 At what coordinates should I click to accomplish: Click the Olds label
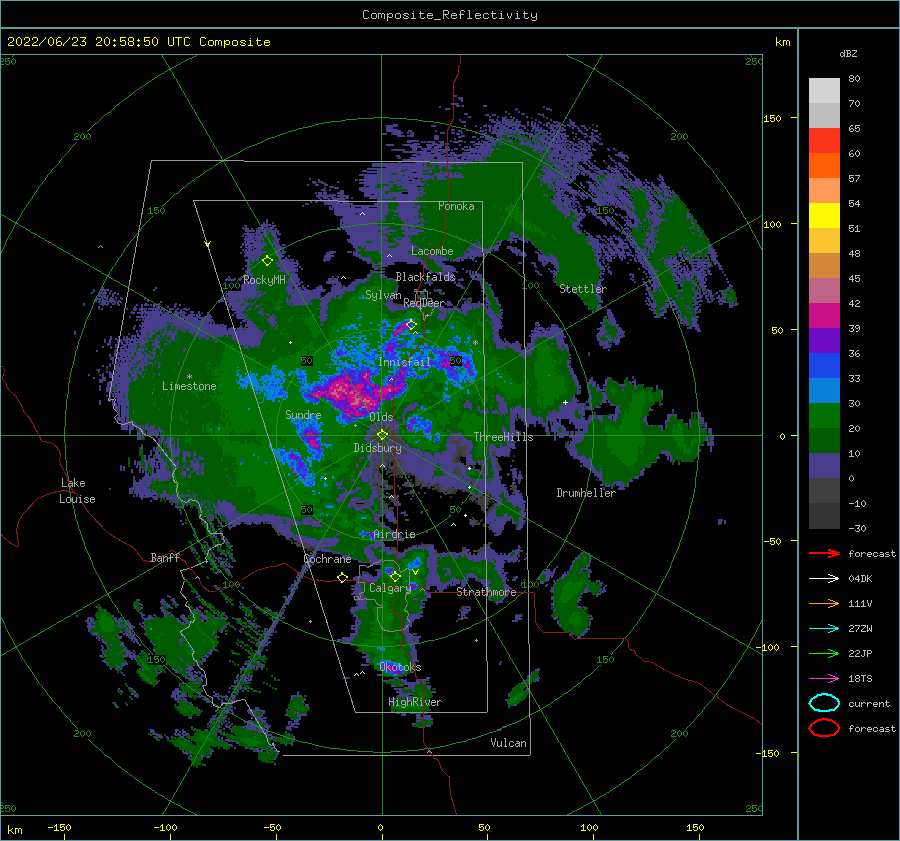click(x=381, y=417)
